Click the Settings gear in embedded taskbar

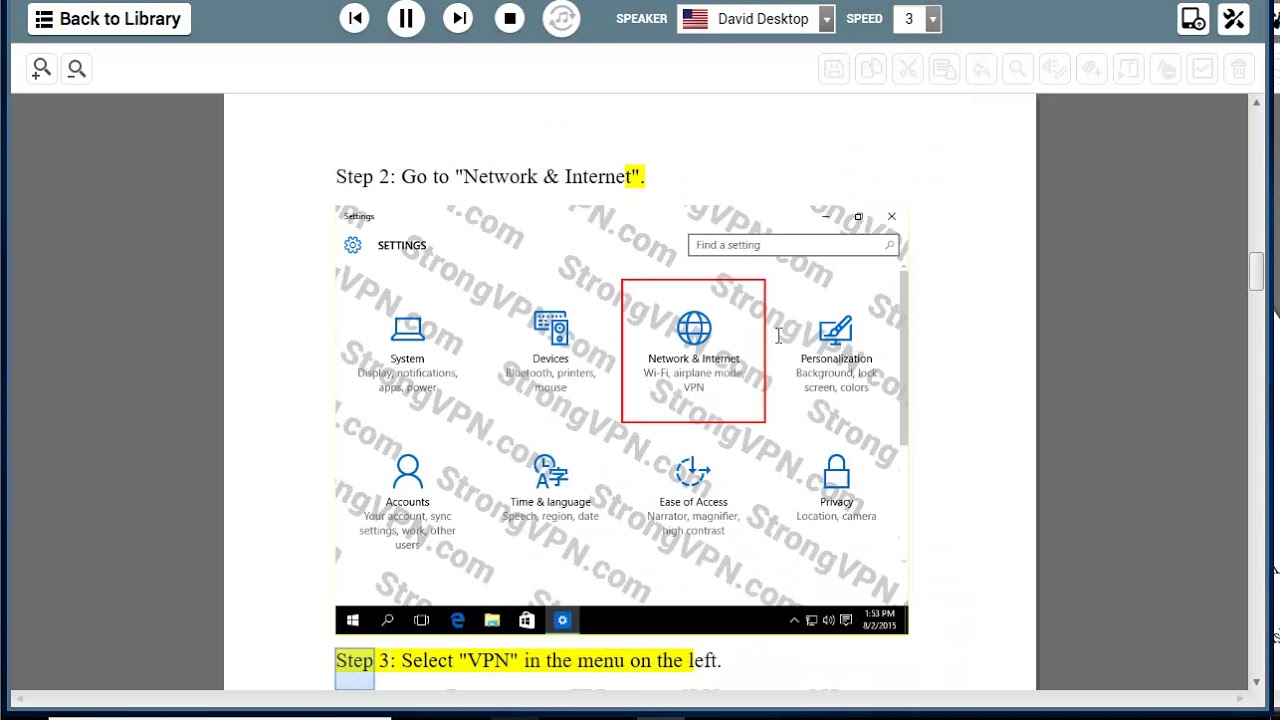562,621
